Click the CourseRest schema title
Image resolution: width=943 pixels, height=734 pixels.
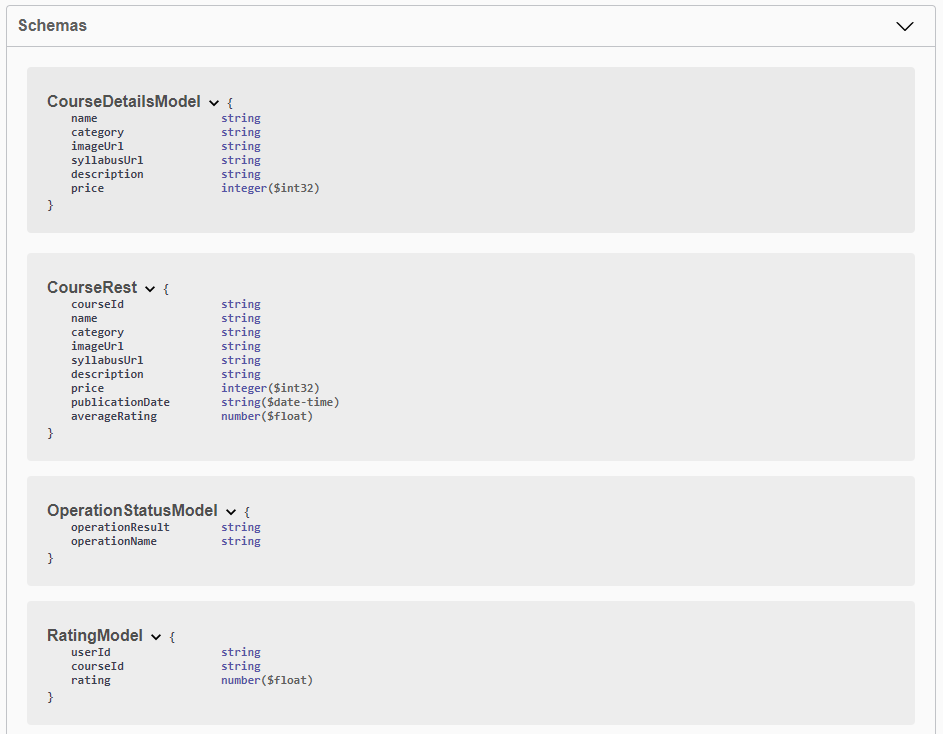(93, 287)
